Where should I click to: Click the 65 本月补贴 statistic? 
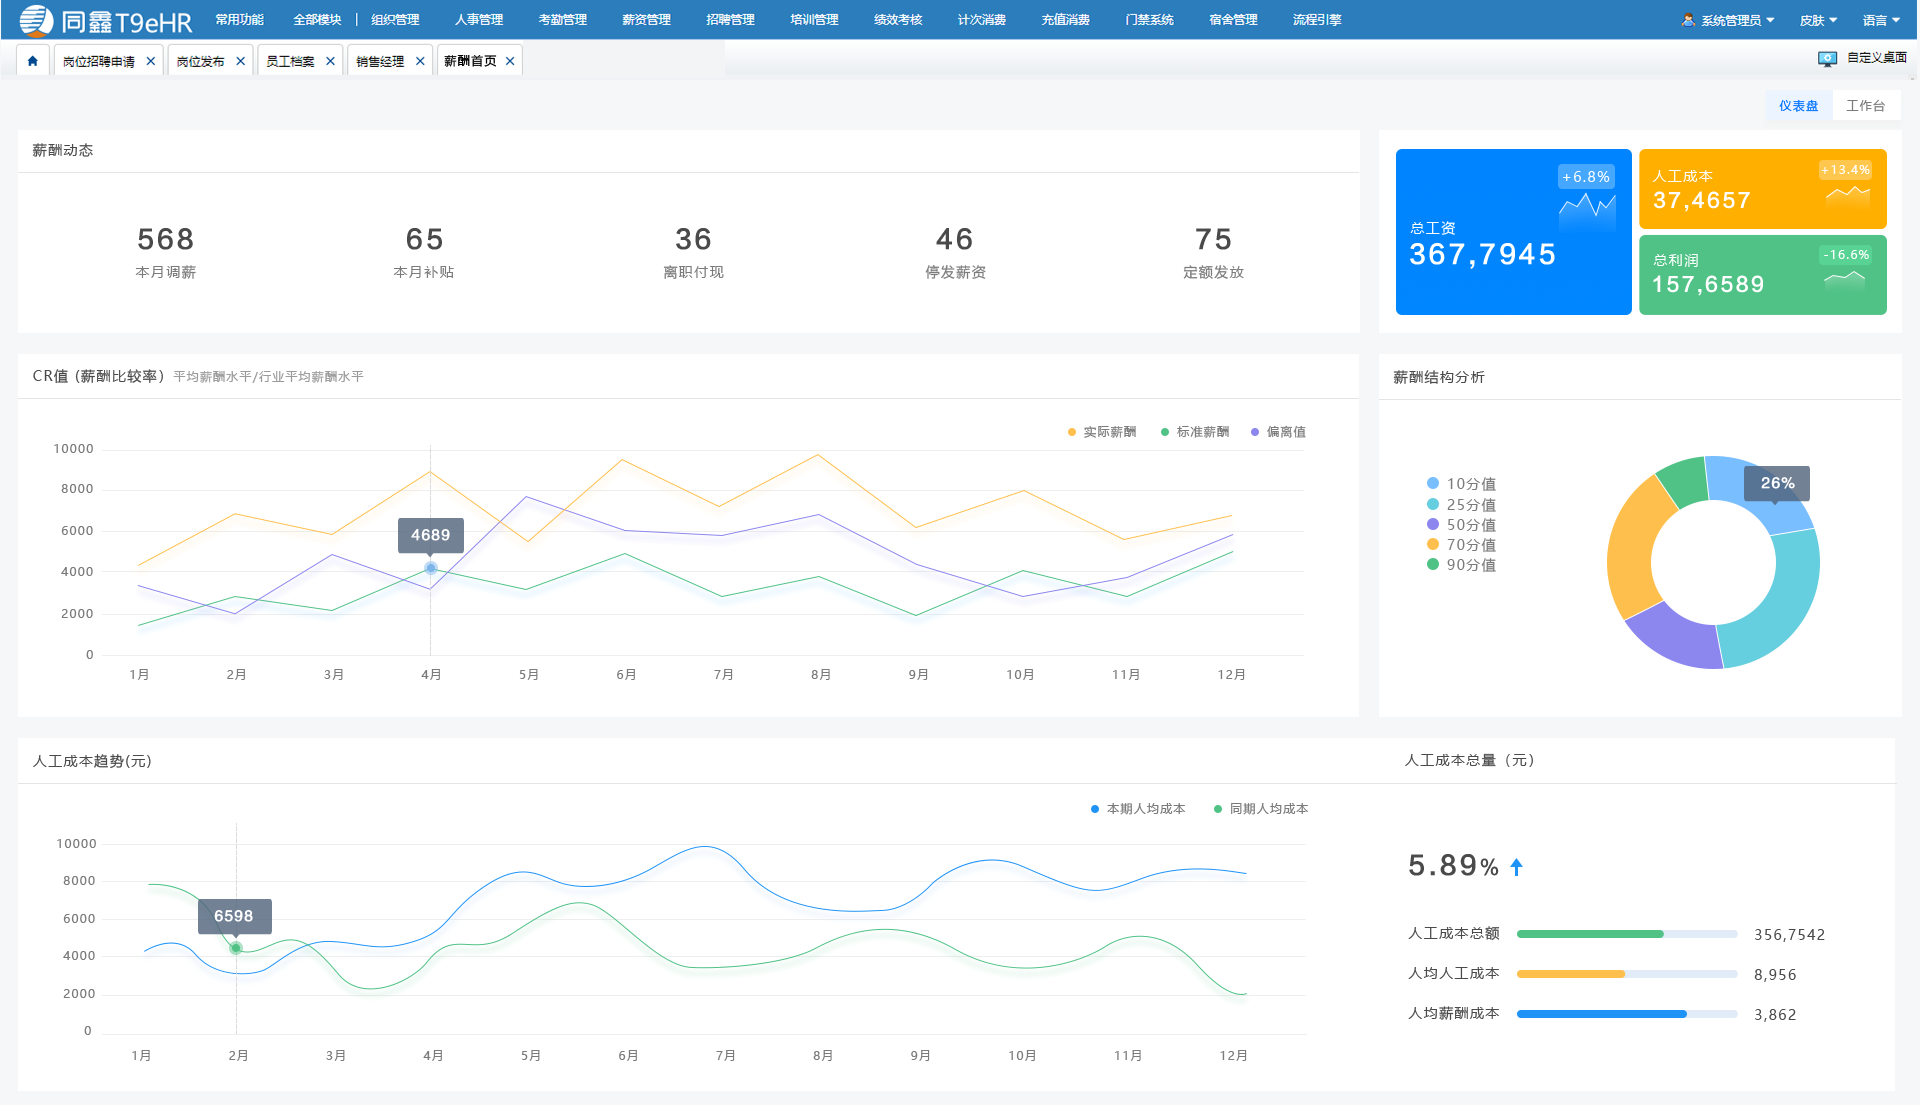tap(424, 252)
